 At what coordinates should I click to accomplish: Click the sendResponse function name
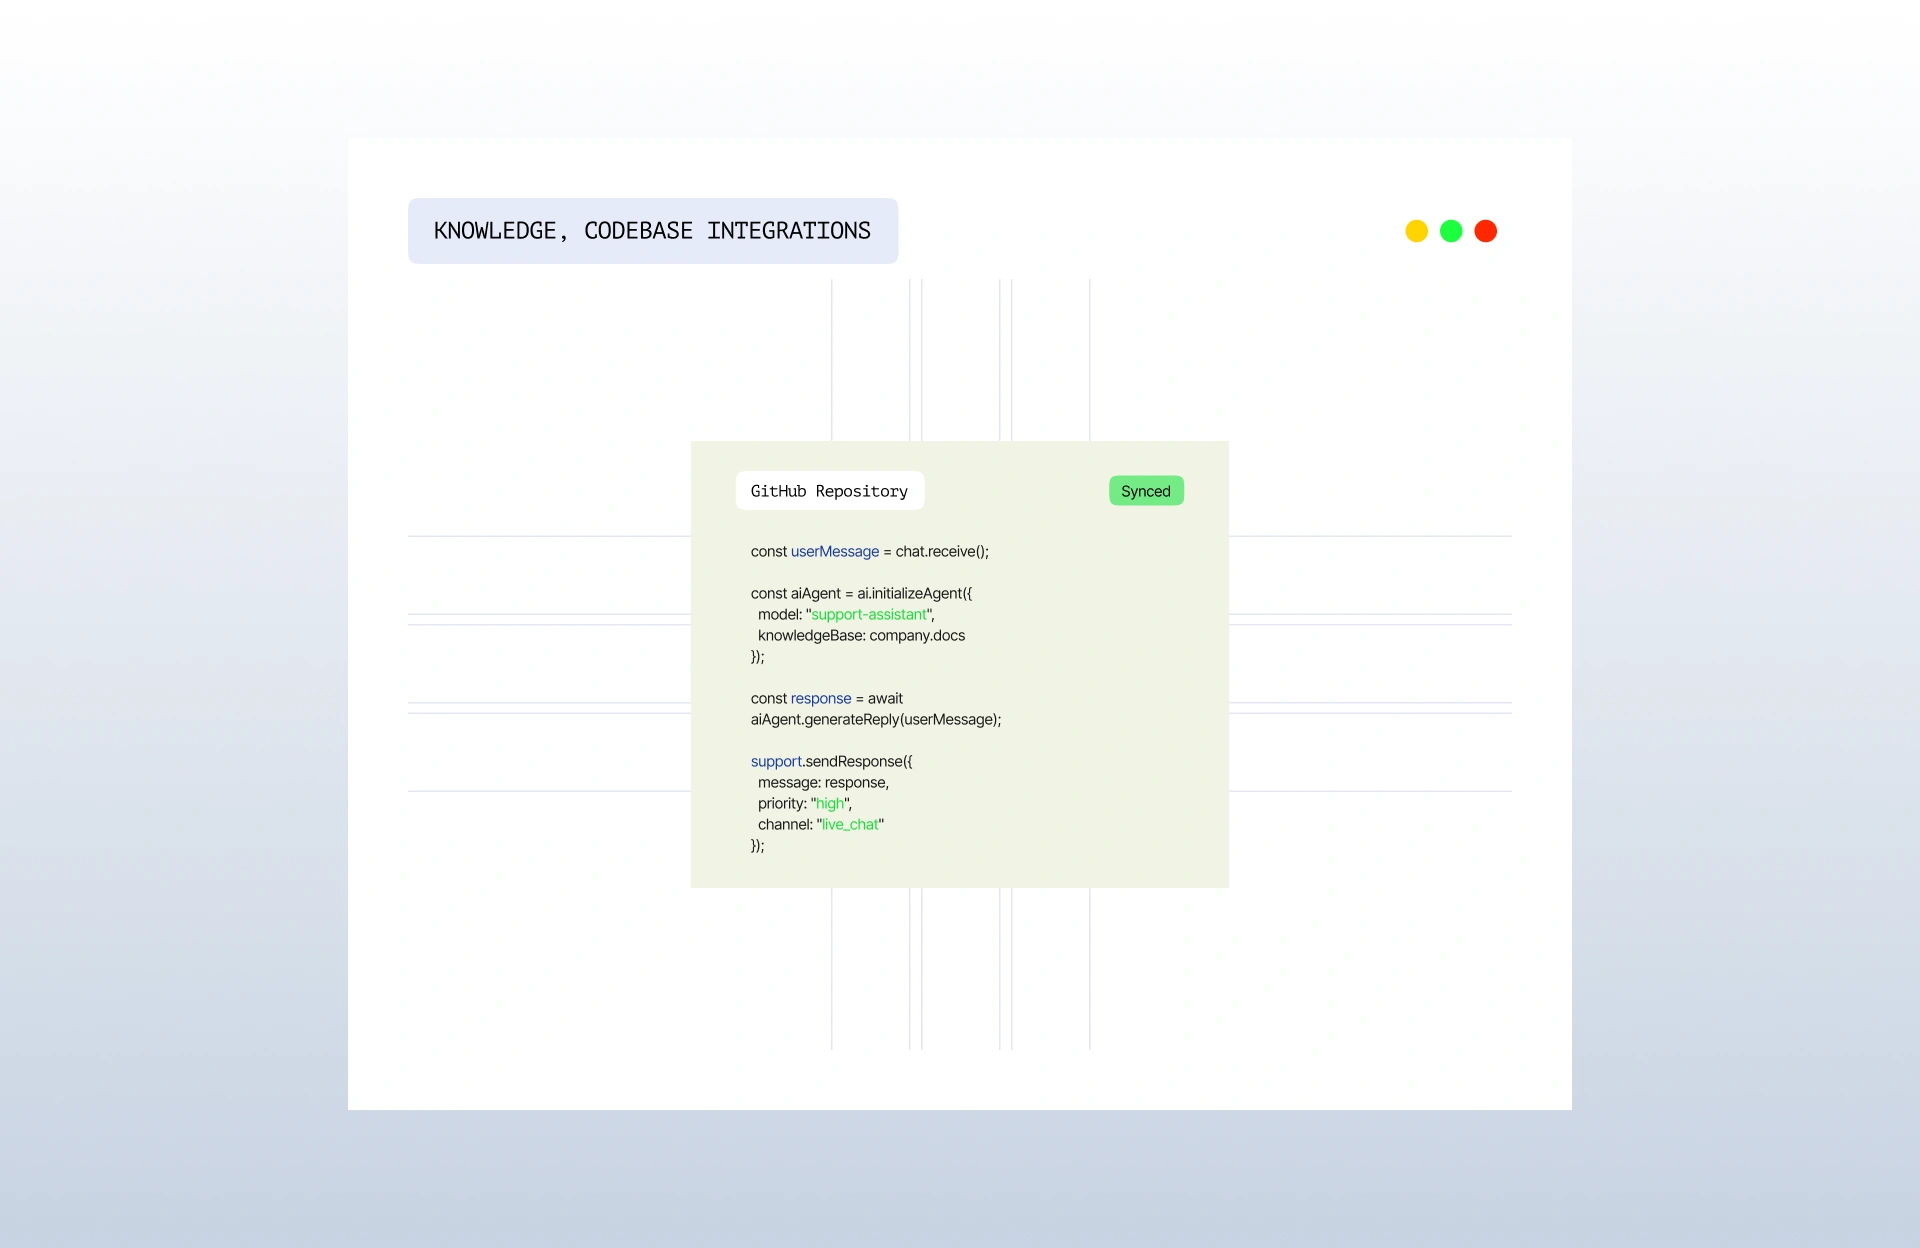click(855, 761)
